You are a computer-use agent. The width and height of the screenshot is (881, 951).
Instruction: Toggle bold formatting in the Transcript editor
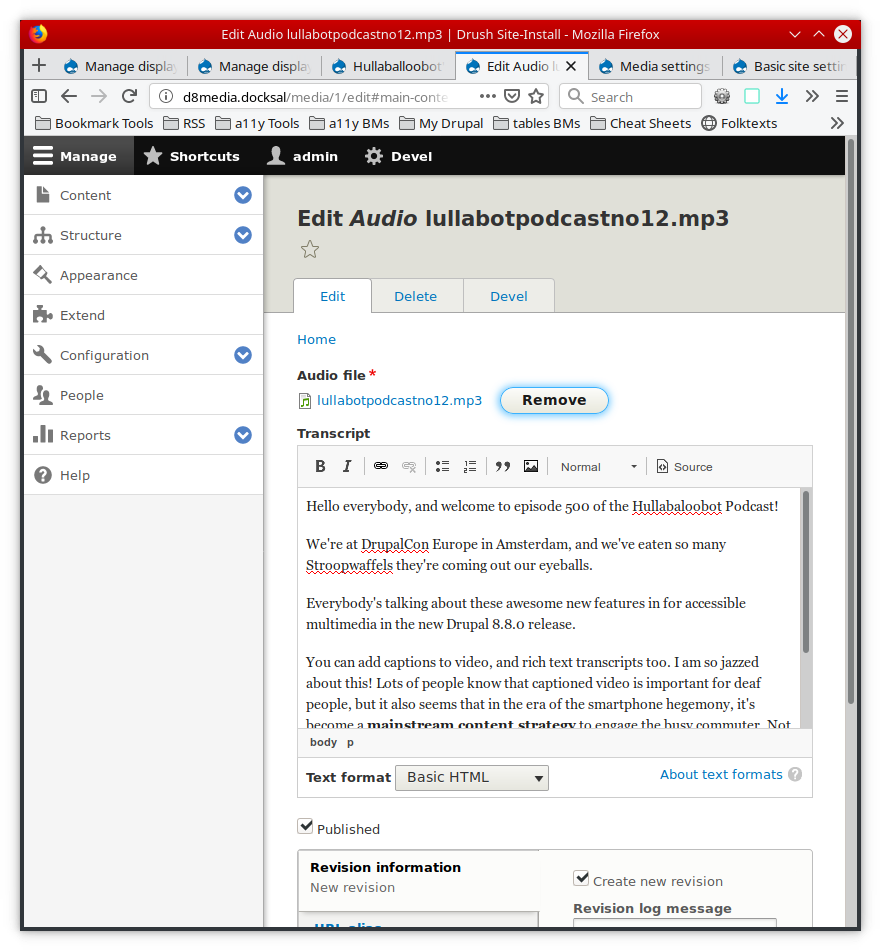320,466
